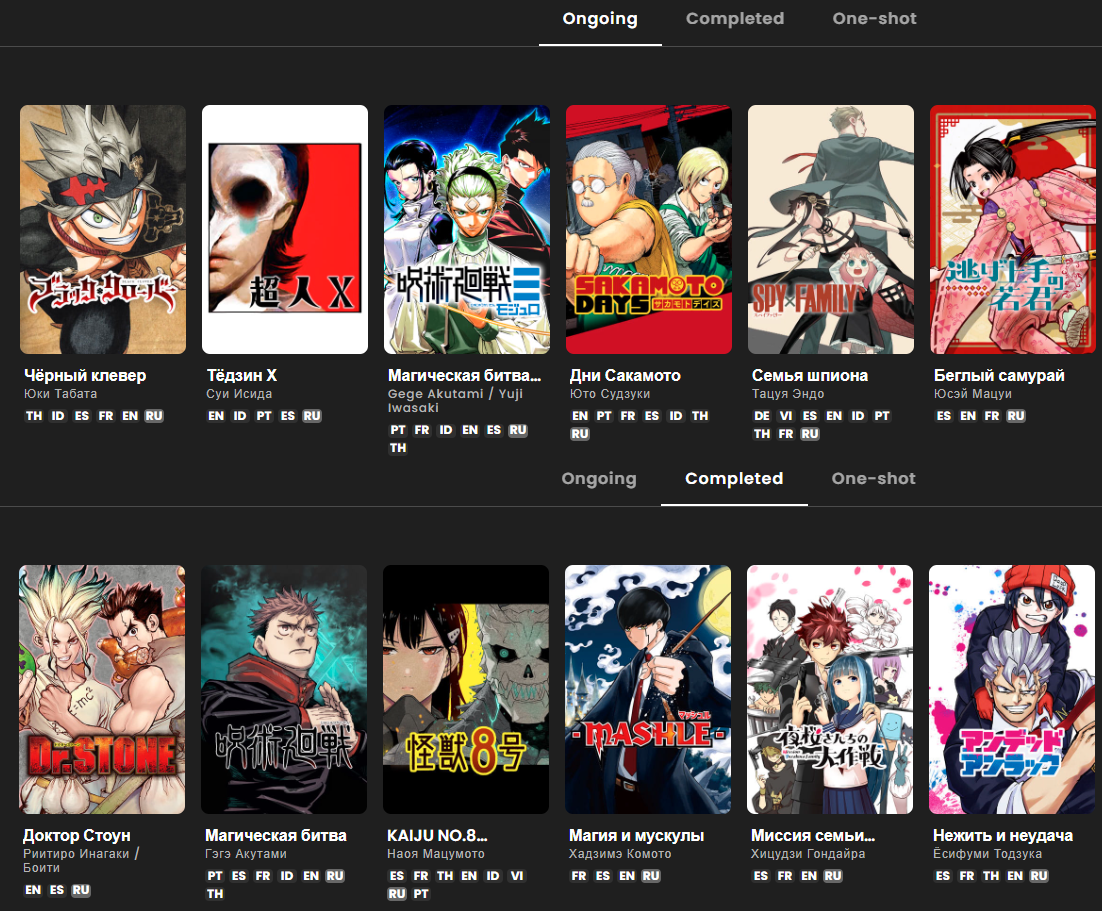Click the title Нежить и неудача
This screenshot has width=1102, height=912.
(1003, 835)
